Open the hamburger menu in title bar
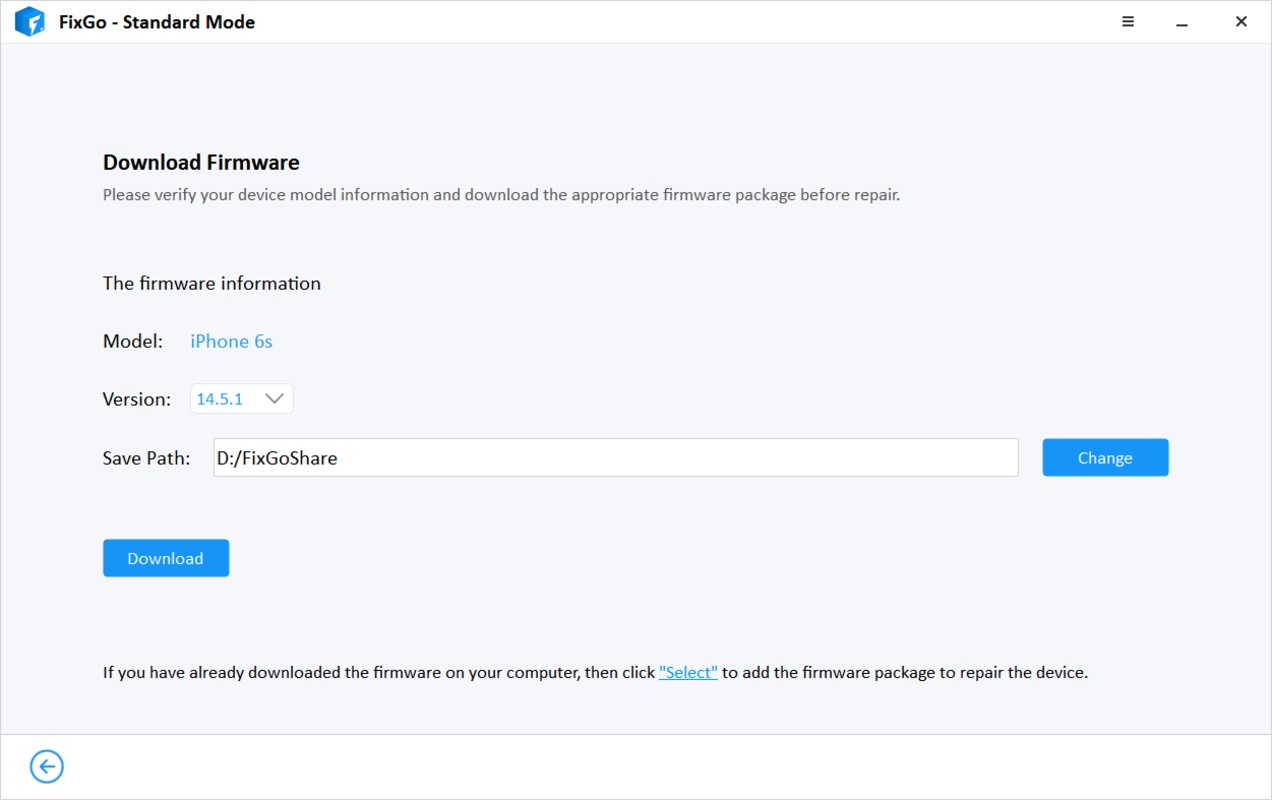The image size is (1272, 800). pos(1128,21)
